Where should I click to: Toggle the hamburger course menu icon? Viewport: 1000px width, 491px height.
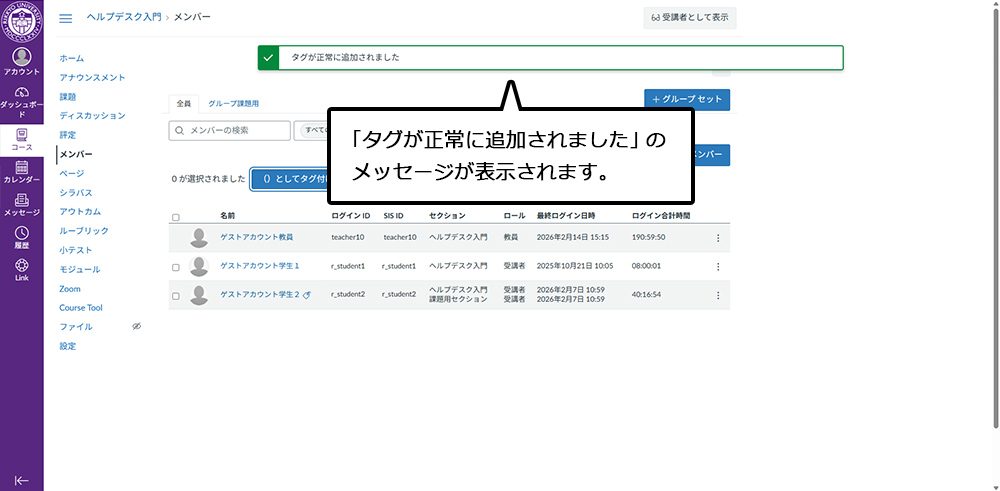(x=66, y=18)
